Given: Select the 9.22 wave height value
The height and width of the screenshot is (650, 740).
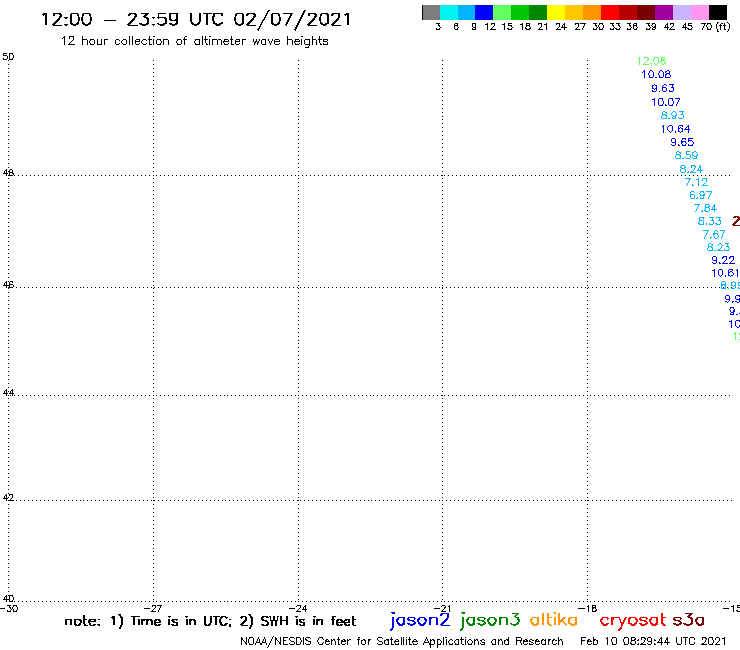Looking at the screenshot, I should click(723, 260).
